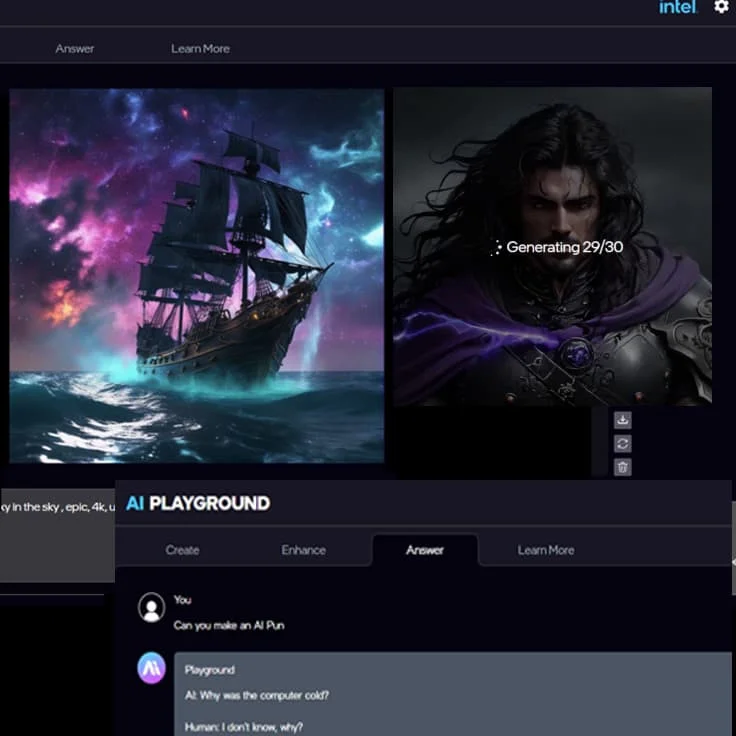Click the AI PLAYGROUND logo
Viewport: 736px width, 736px height.
(198, 503)
